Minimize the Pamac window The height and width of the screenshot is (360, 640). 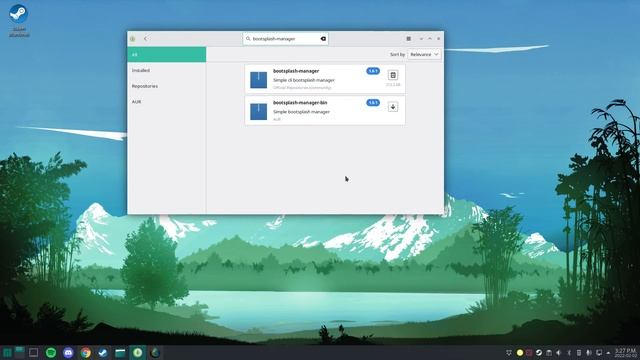click(421, 39)
